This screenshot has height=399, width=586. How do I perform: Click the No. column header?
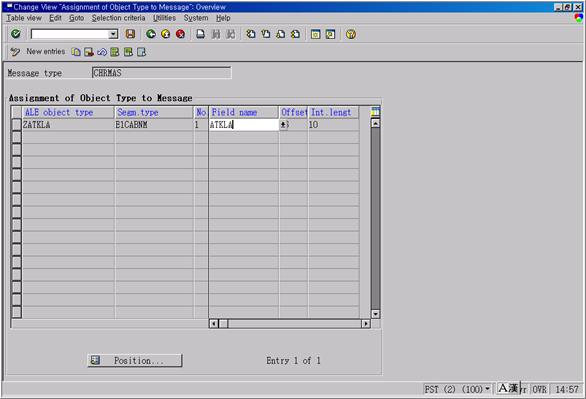click(201, 112)
